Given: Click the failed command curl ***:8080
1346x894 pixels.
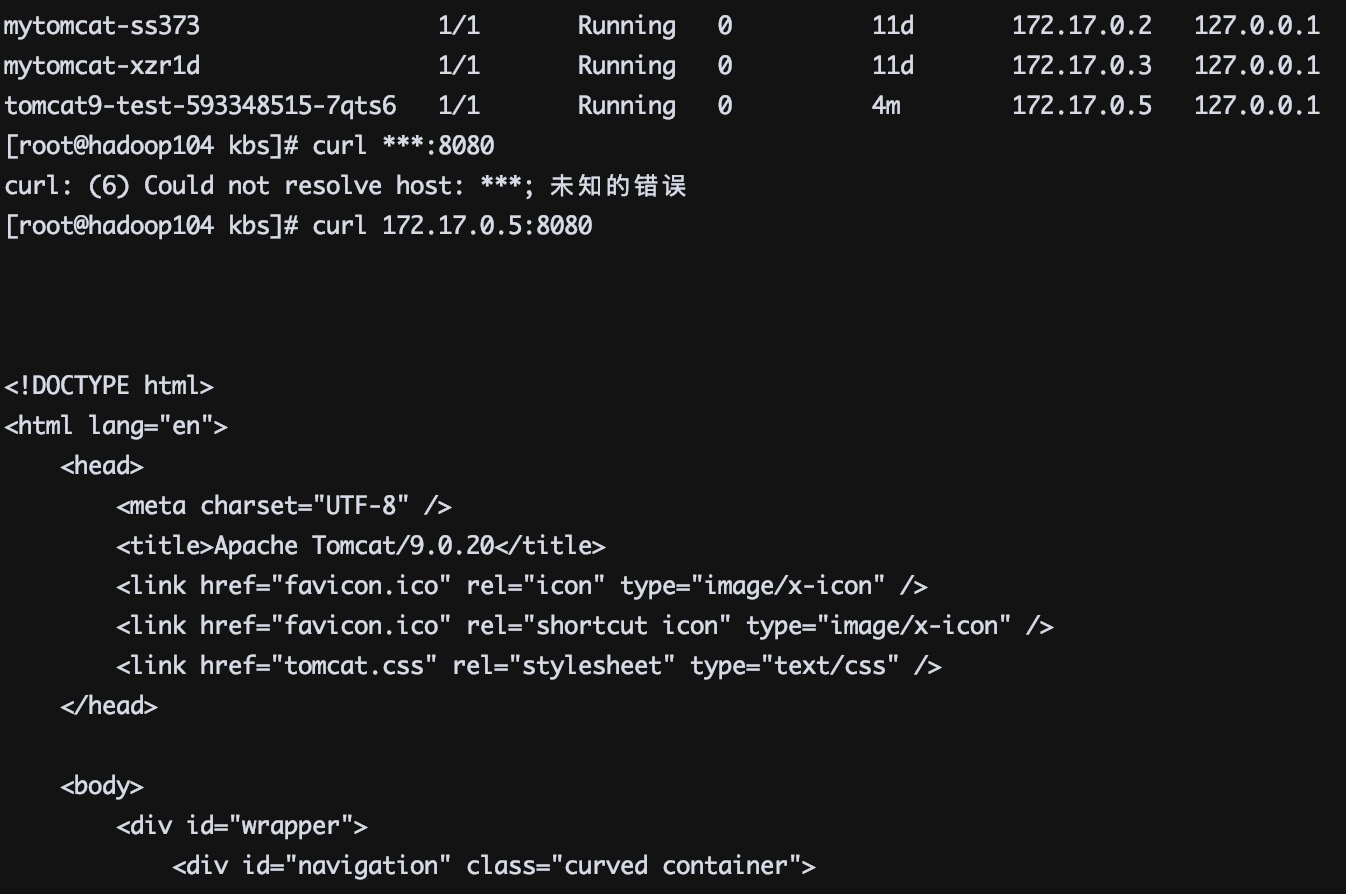Looking at the screenshot, I should coord(403,145).
